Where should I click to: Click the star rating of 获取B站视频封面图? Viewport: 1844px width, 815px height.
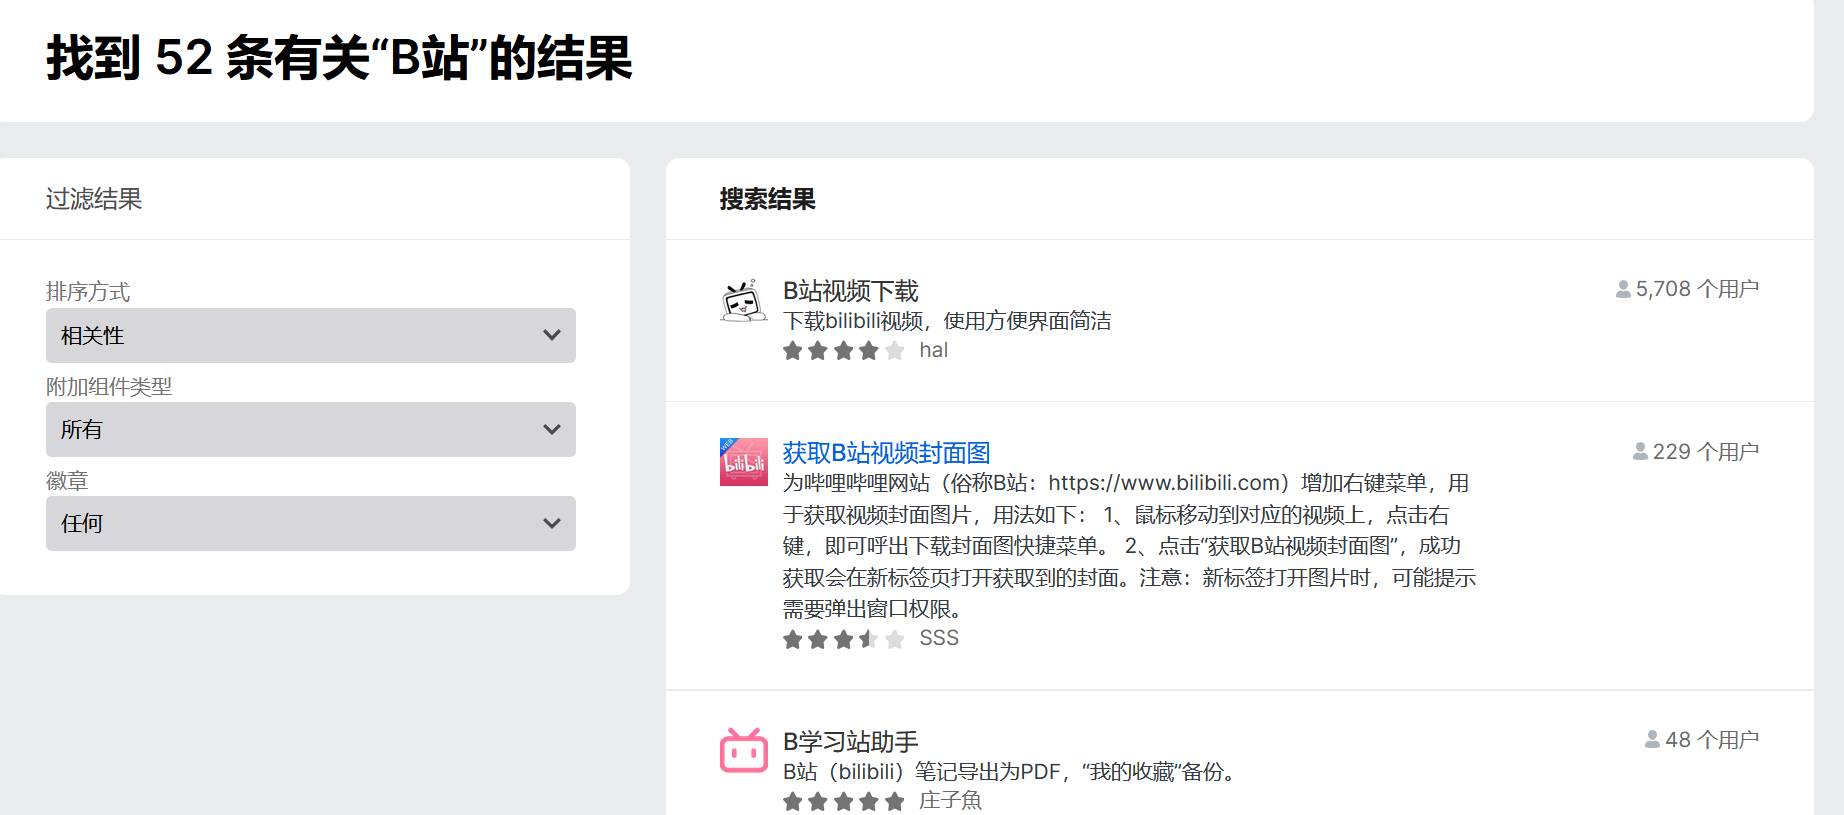pos(844,639)
